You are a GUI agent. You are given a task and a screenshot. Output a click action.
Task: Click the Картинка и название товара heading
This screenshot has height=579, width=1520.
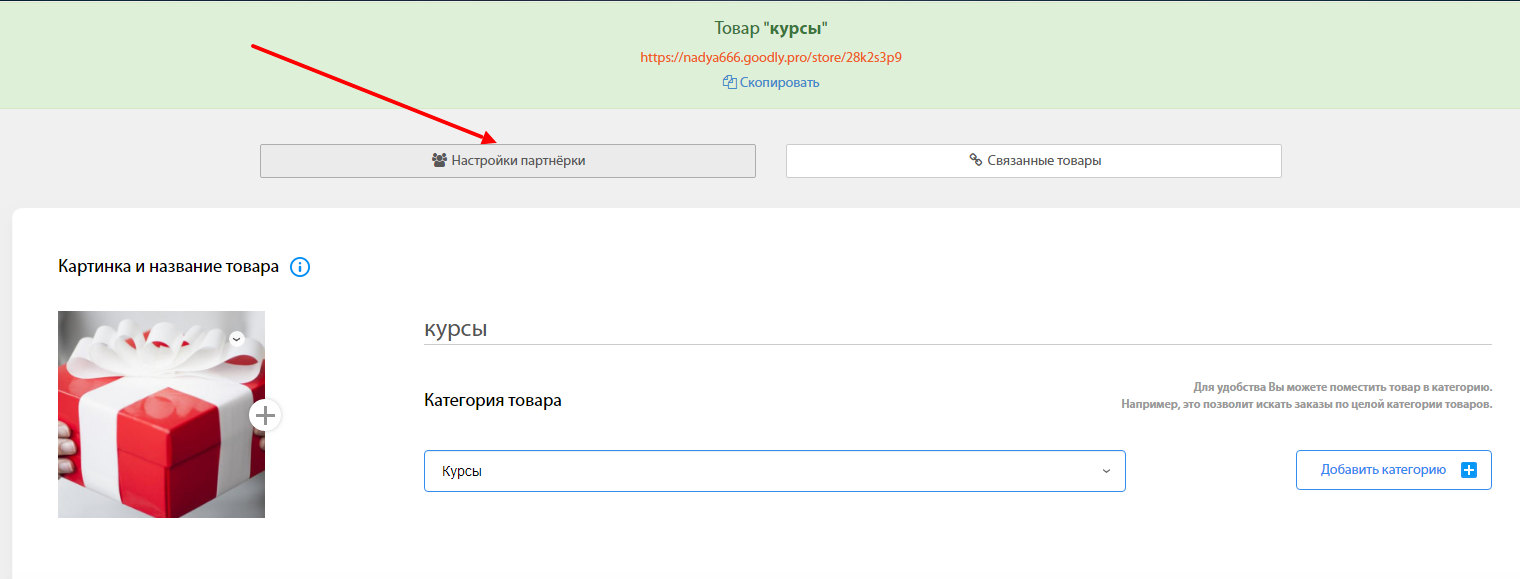point(169,267)
